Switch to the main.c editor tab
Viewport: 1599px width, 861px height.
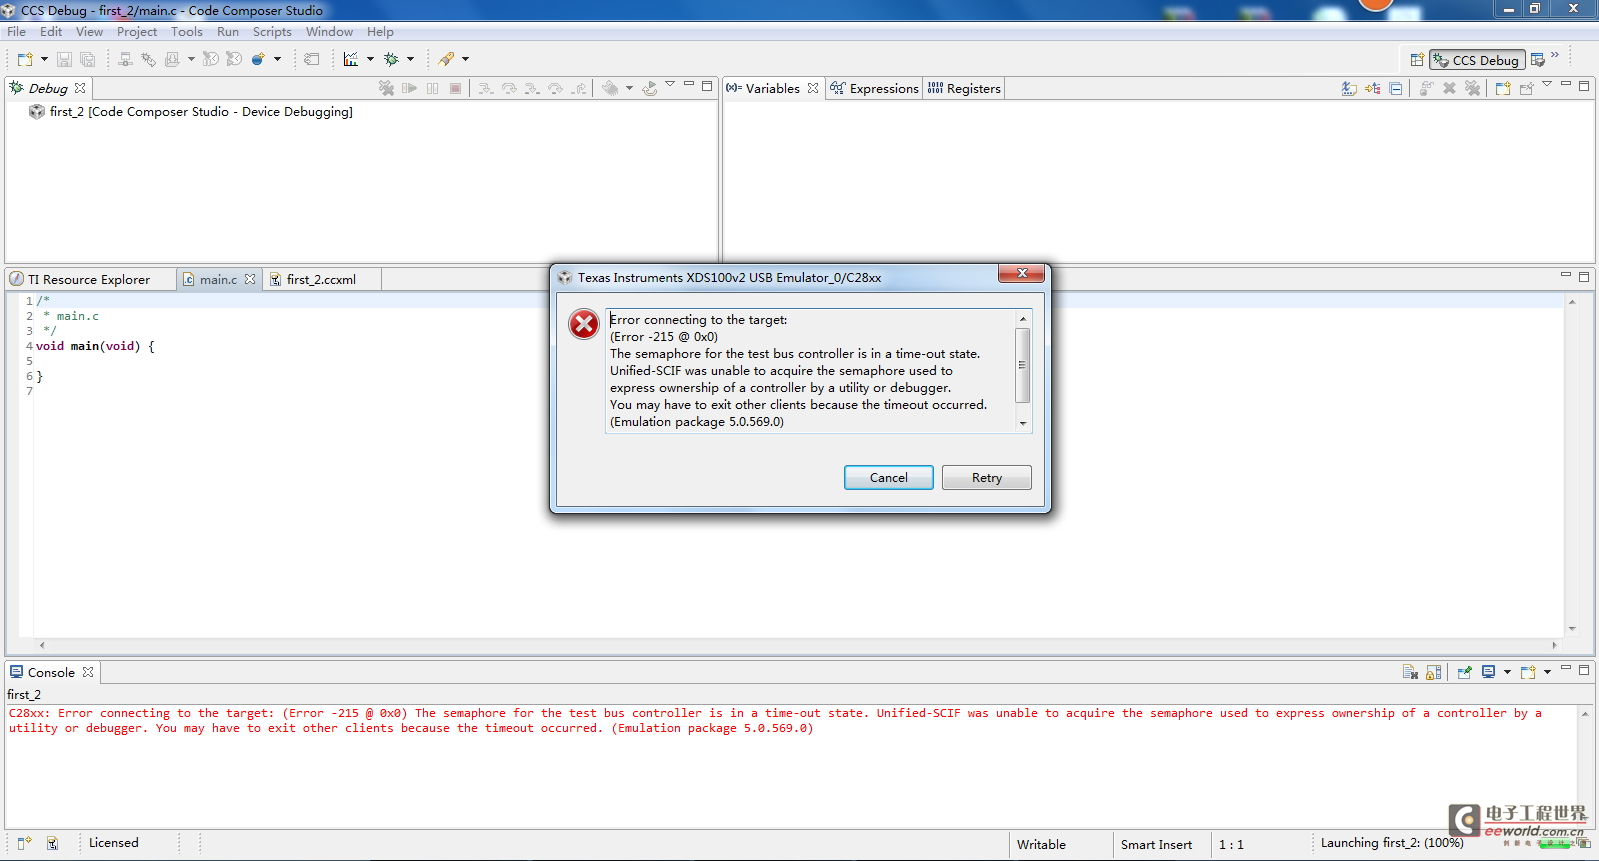tap(218, 280)
